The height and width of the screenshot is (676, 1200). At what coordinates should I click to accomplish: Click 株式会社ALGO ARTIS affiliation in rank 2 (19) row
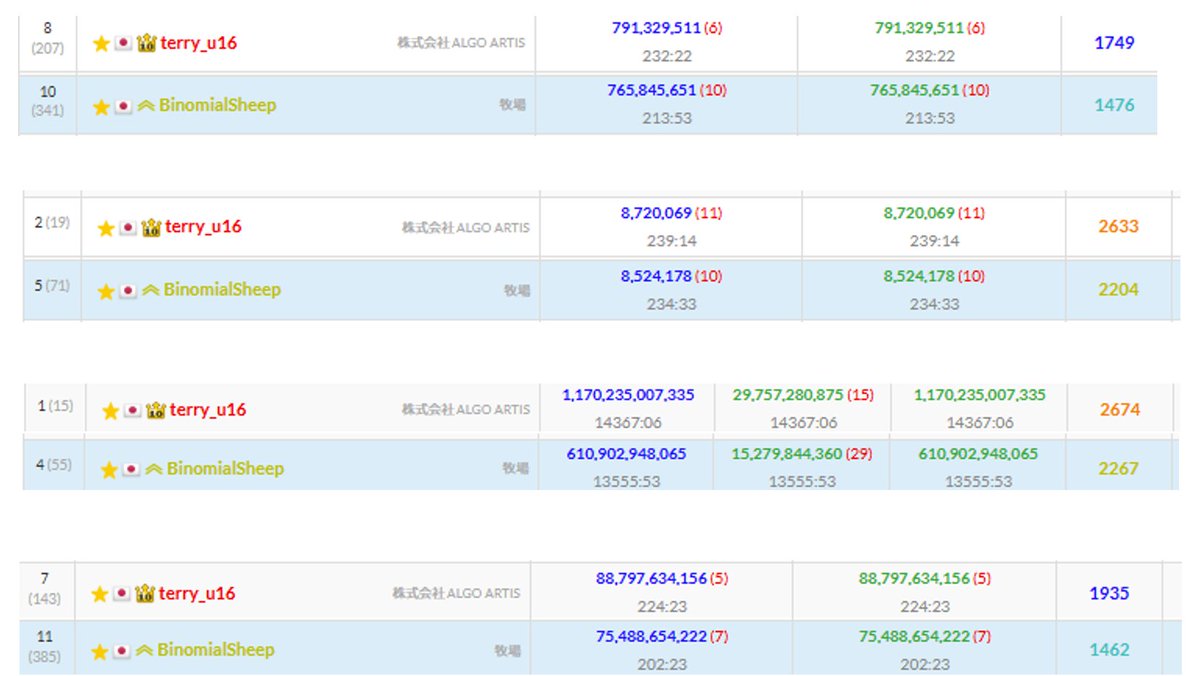coord(466,228)
